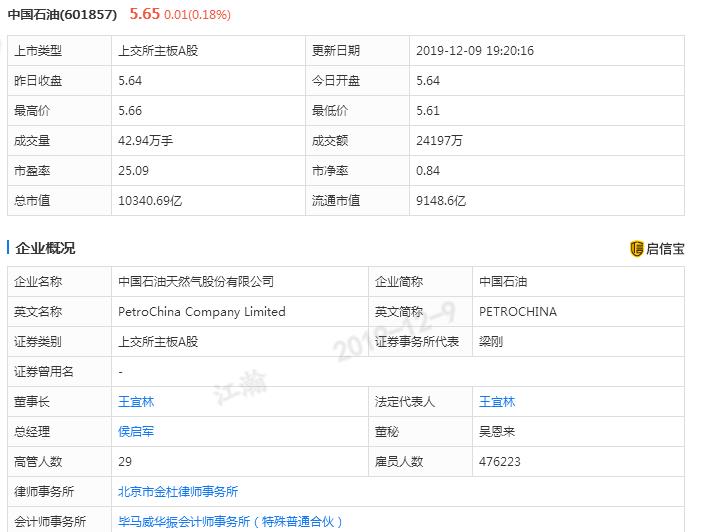The height and width of the screenshot is (532, 704).
Task: Click 今日开盘 value 5.64
Action: point(428,81)
